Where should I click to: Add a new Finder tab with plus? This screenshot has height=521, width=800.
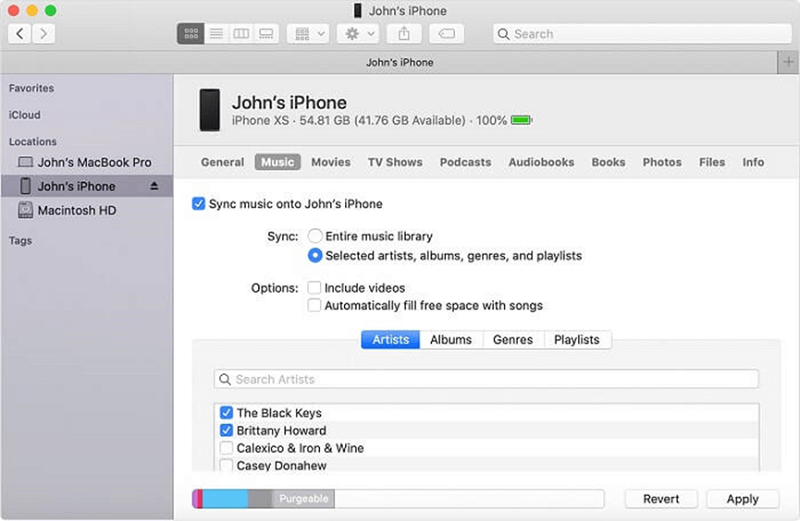(x=788, y=62)
